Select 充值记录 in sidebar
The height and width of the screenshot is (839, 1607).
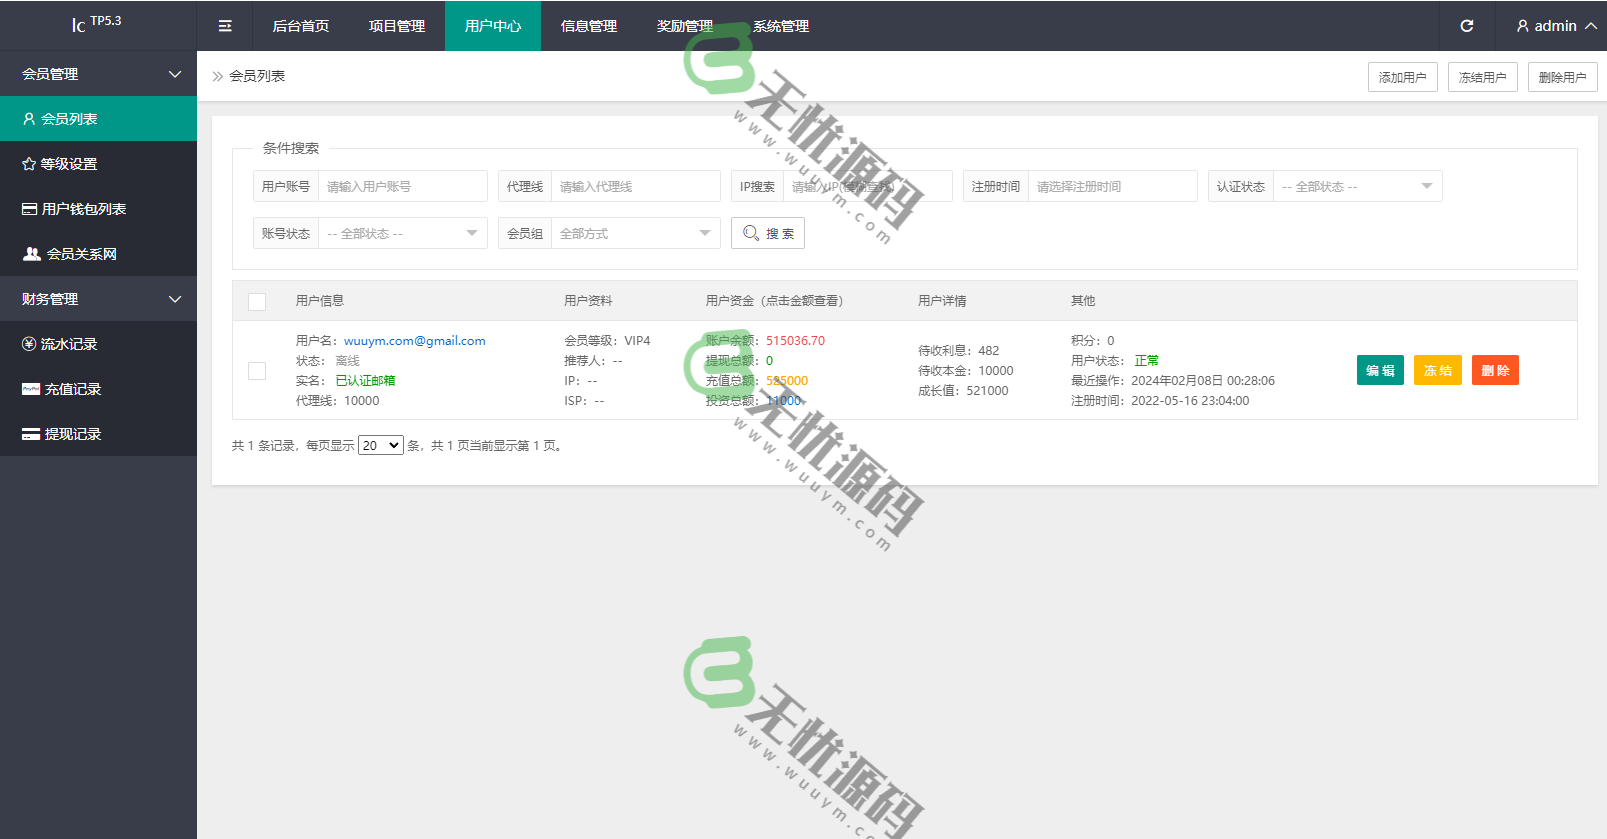98,389
